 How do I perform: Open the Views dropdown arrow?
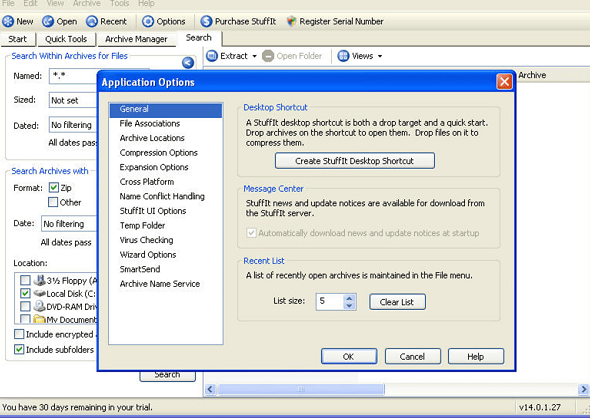pos(380,56)
